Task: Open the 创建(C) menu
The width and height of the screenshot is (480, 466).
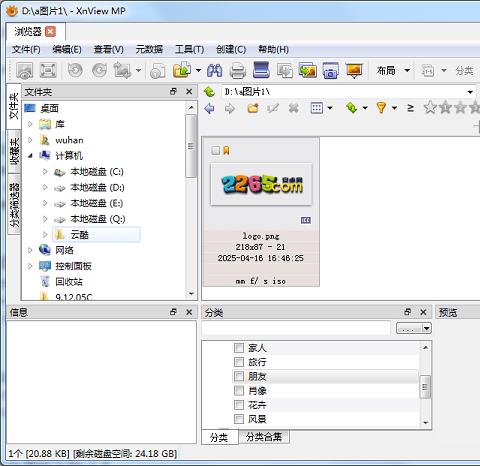Action: tap(231, 49)
